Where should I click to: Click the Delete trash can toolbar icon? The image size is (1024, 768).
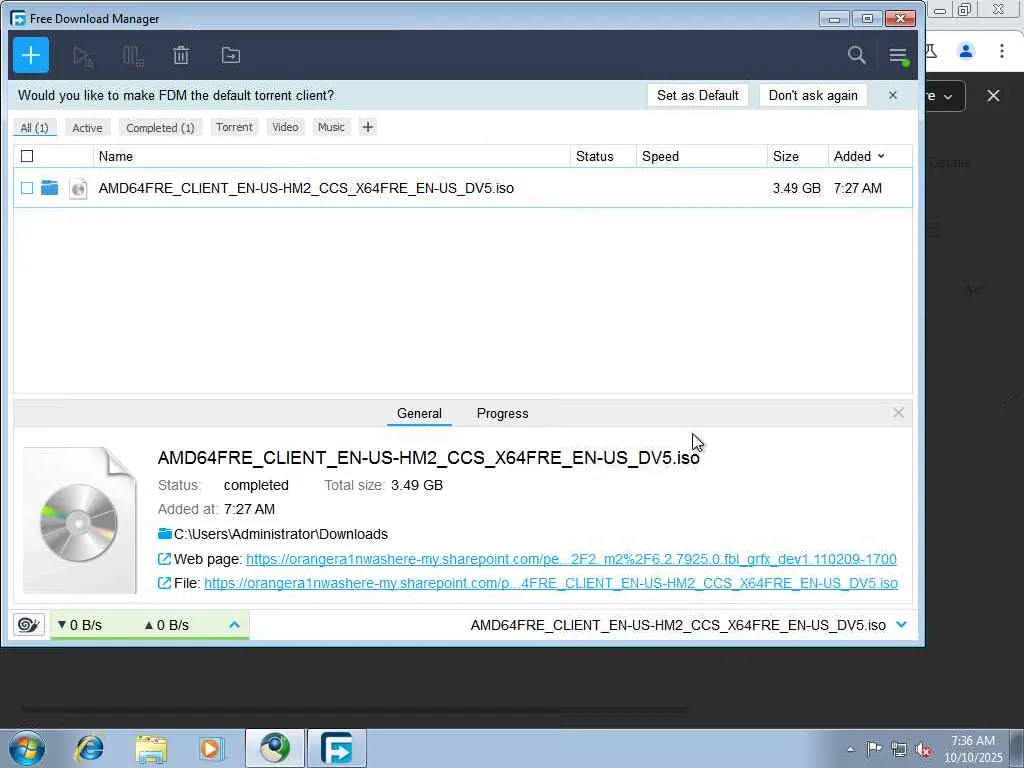coord(181,56)
